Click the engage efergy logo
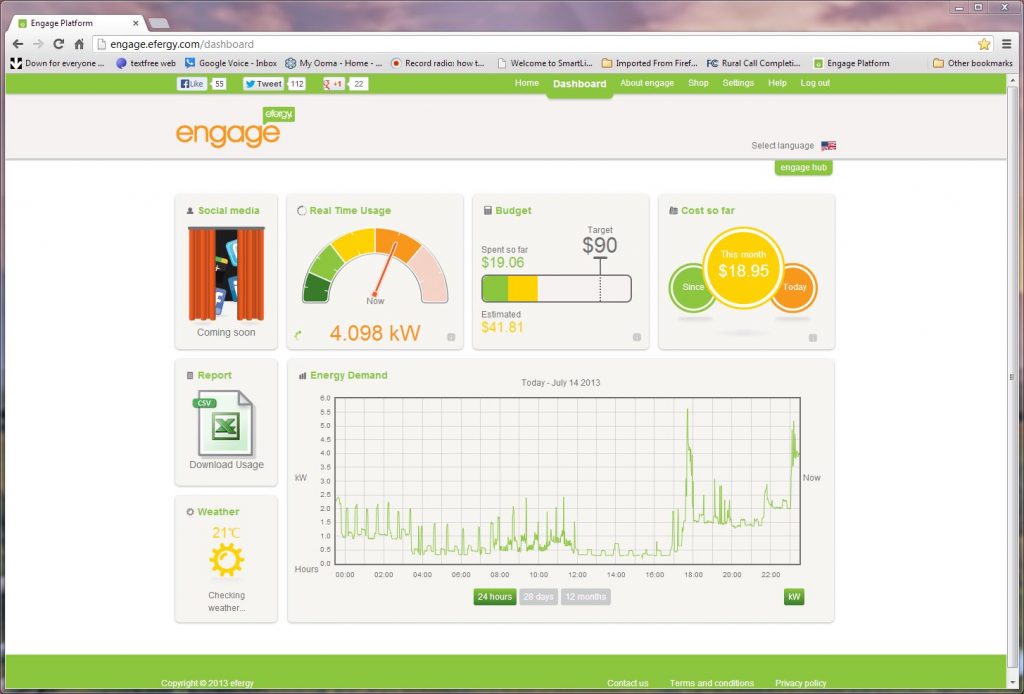The height and width of the screenshot is (694, 1024). pyautogui.click(x=235, y=127)
